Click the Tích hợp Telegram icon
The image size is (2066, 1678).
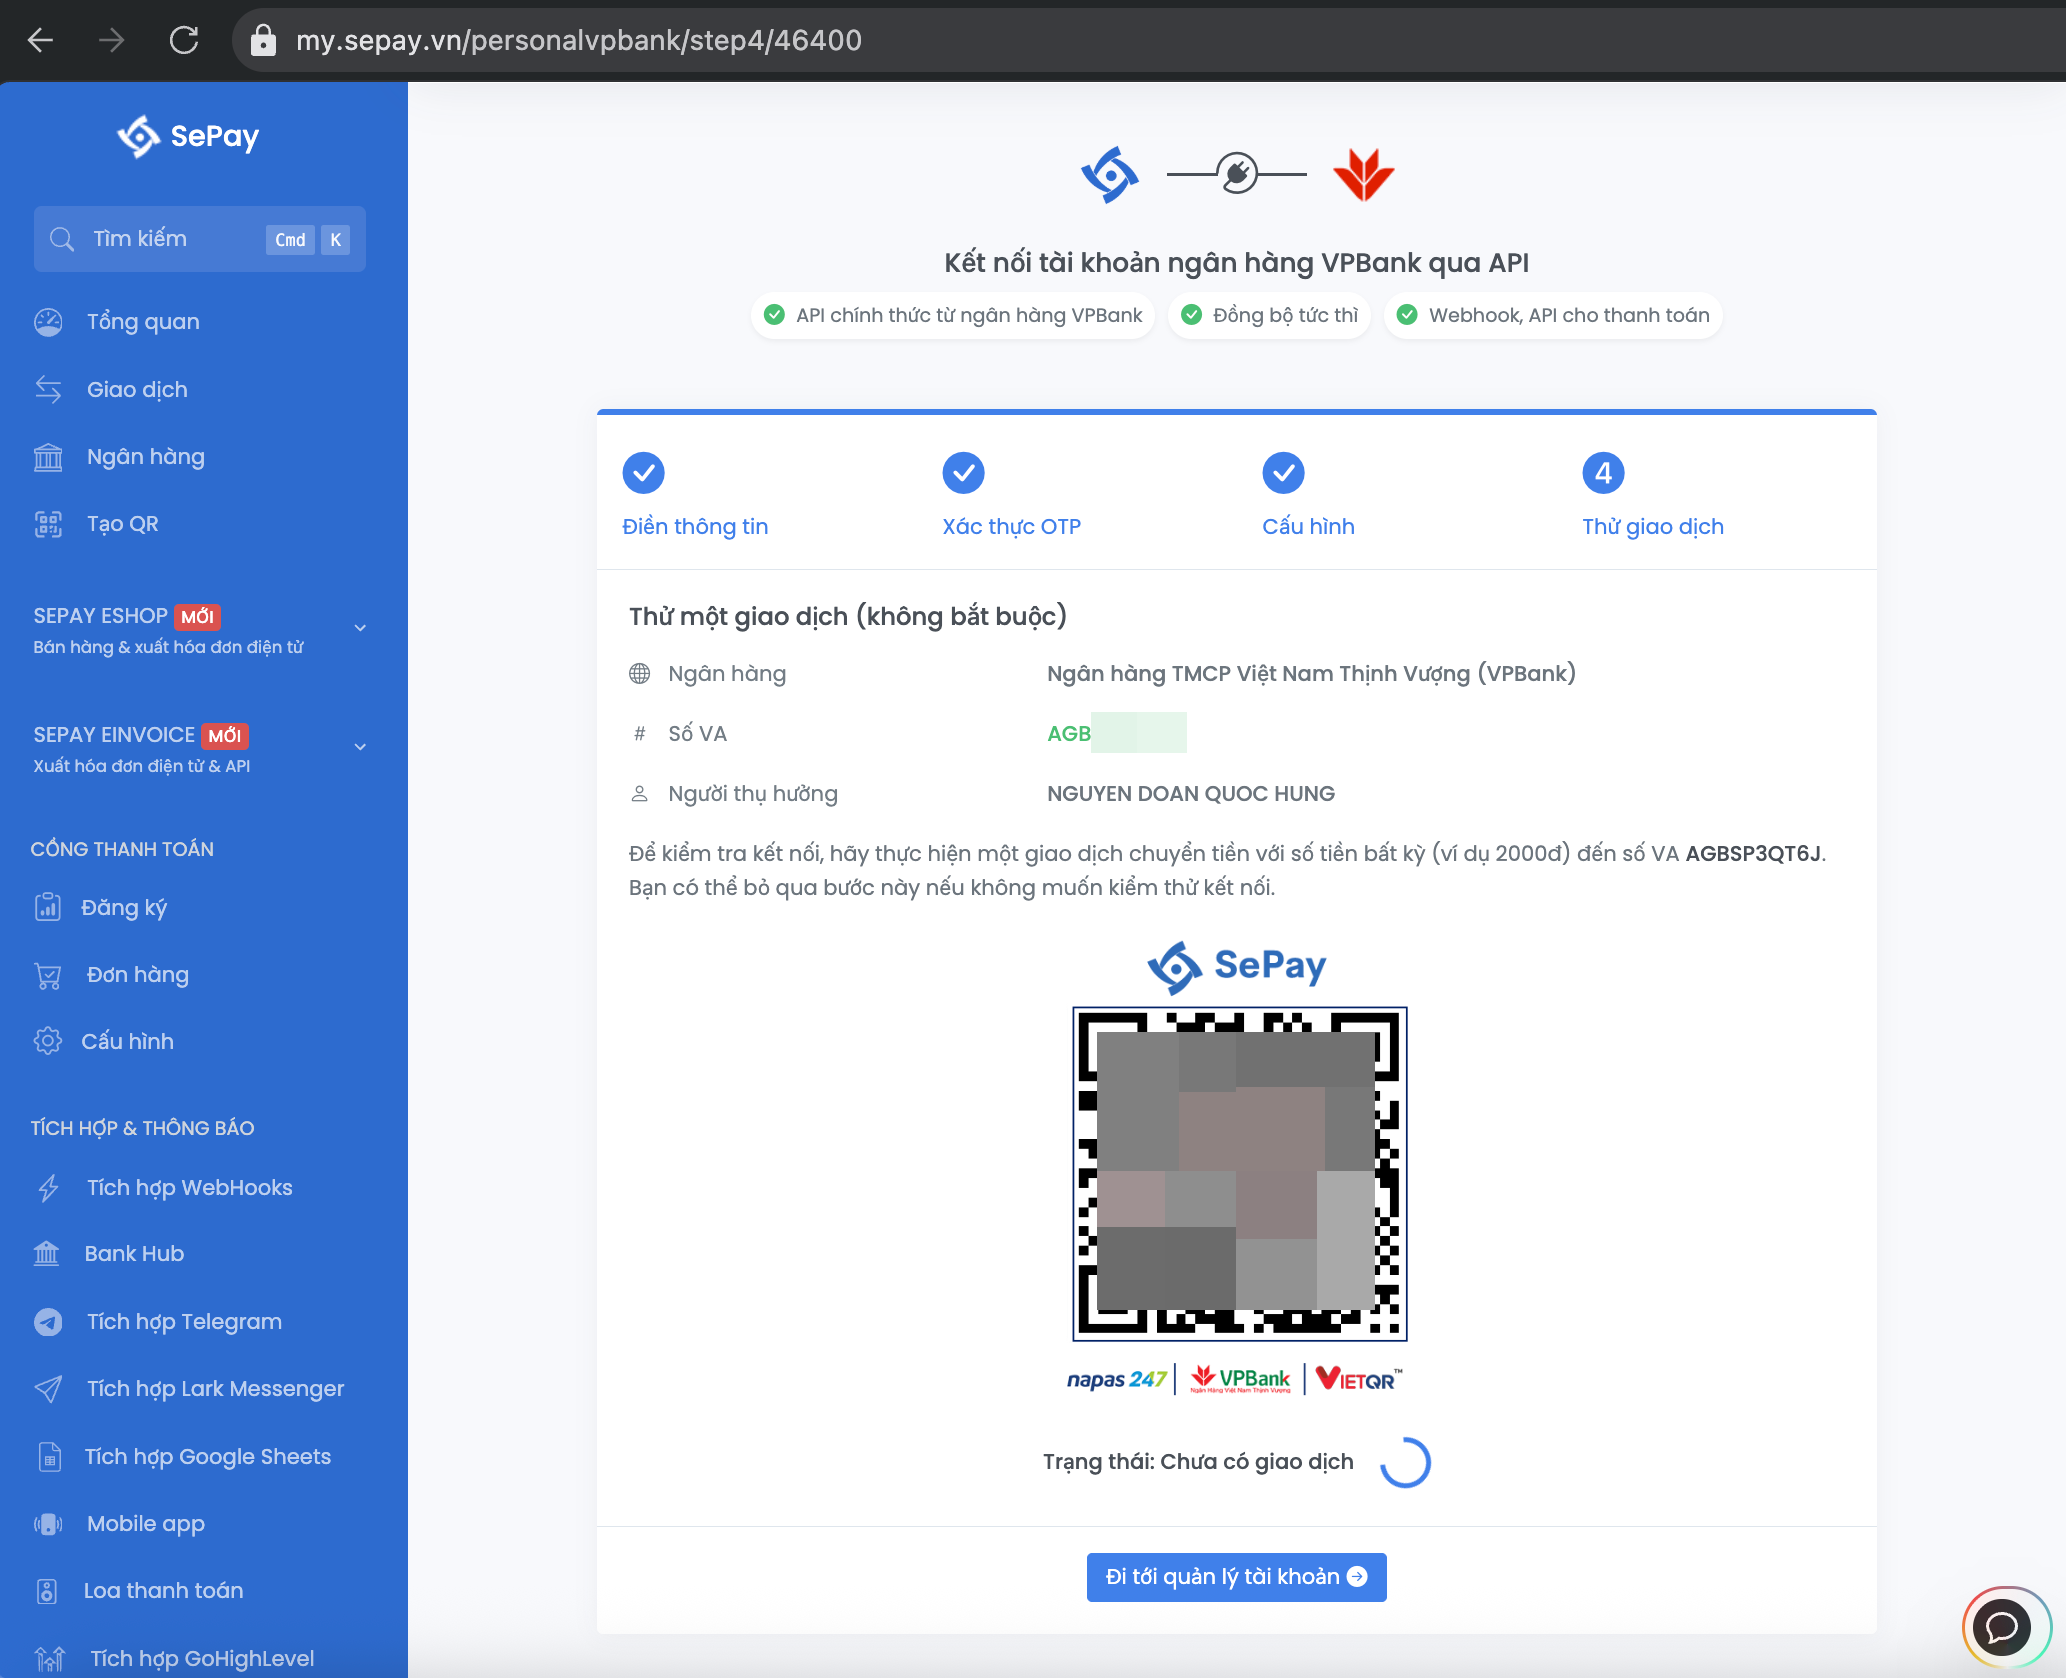click(48, 1322)
